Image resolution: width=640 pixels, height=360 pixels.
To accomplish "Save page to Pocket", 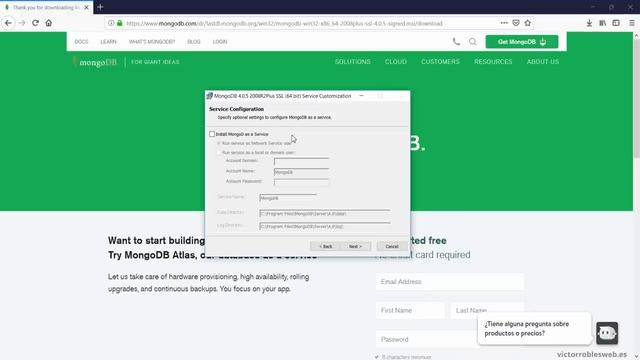I will click(516, 23).
